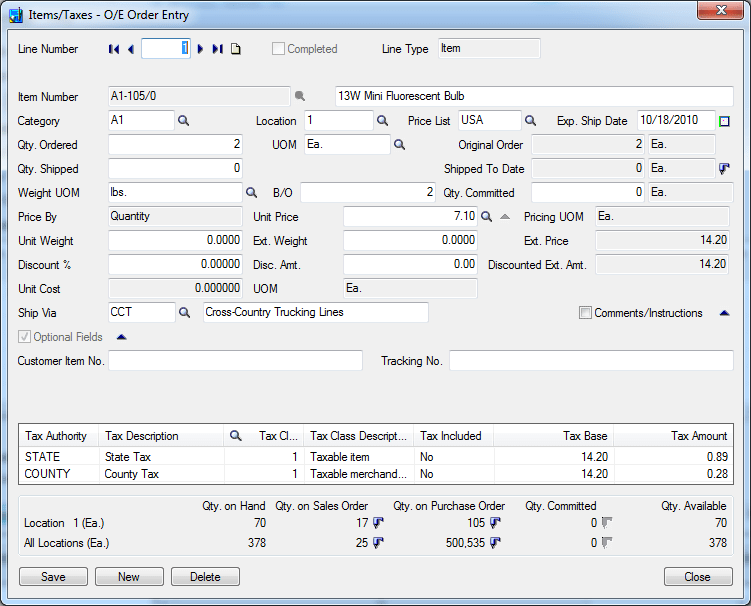Drill down on Shipped To Date
This screenshot has height=606, width=751.
click(x=724, y=168)
